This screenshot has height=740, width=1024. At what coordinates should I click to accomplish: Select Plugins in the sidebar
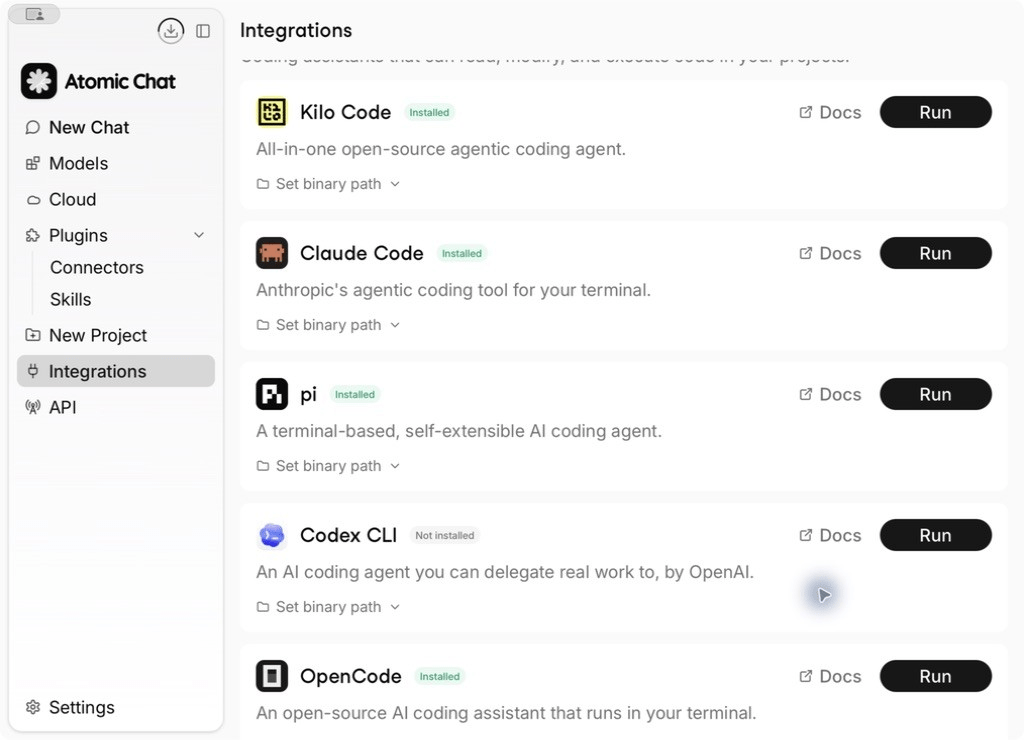tap(116, 235)
